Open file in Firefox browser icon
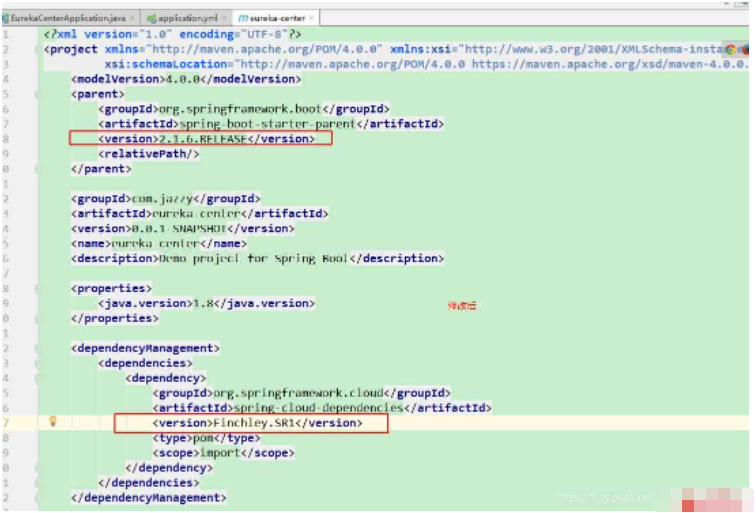Screen dimensions: 756x513 point(745,49)
